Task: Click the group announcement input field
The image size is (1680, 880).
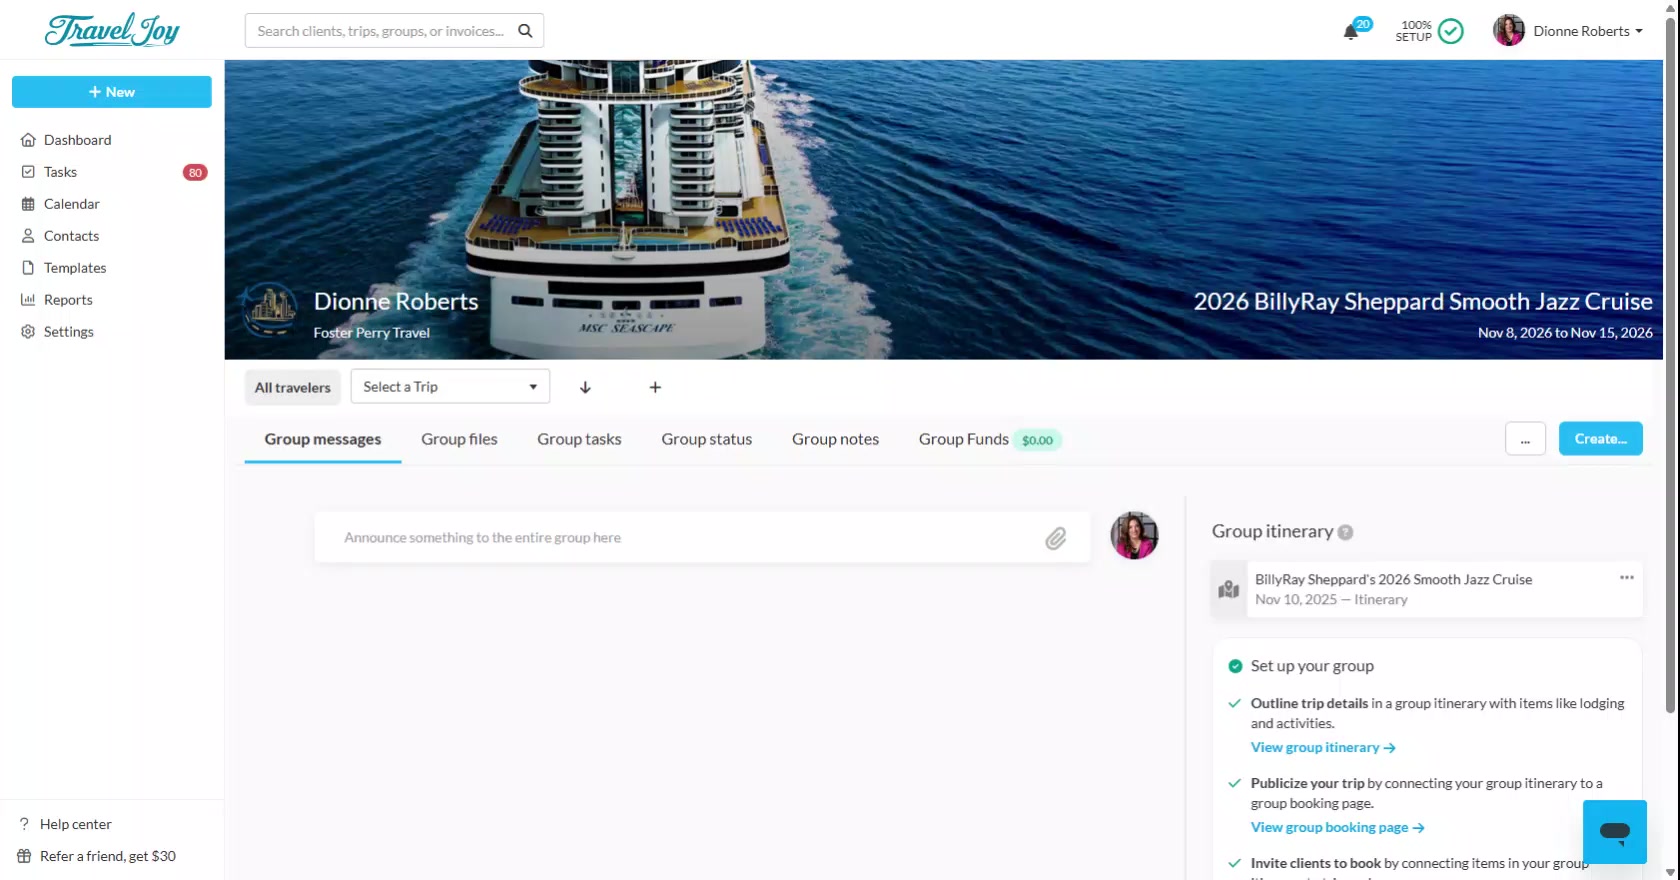Action: [680, 538]
